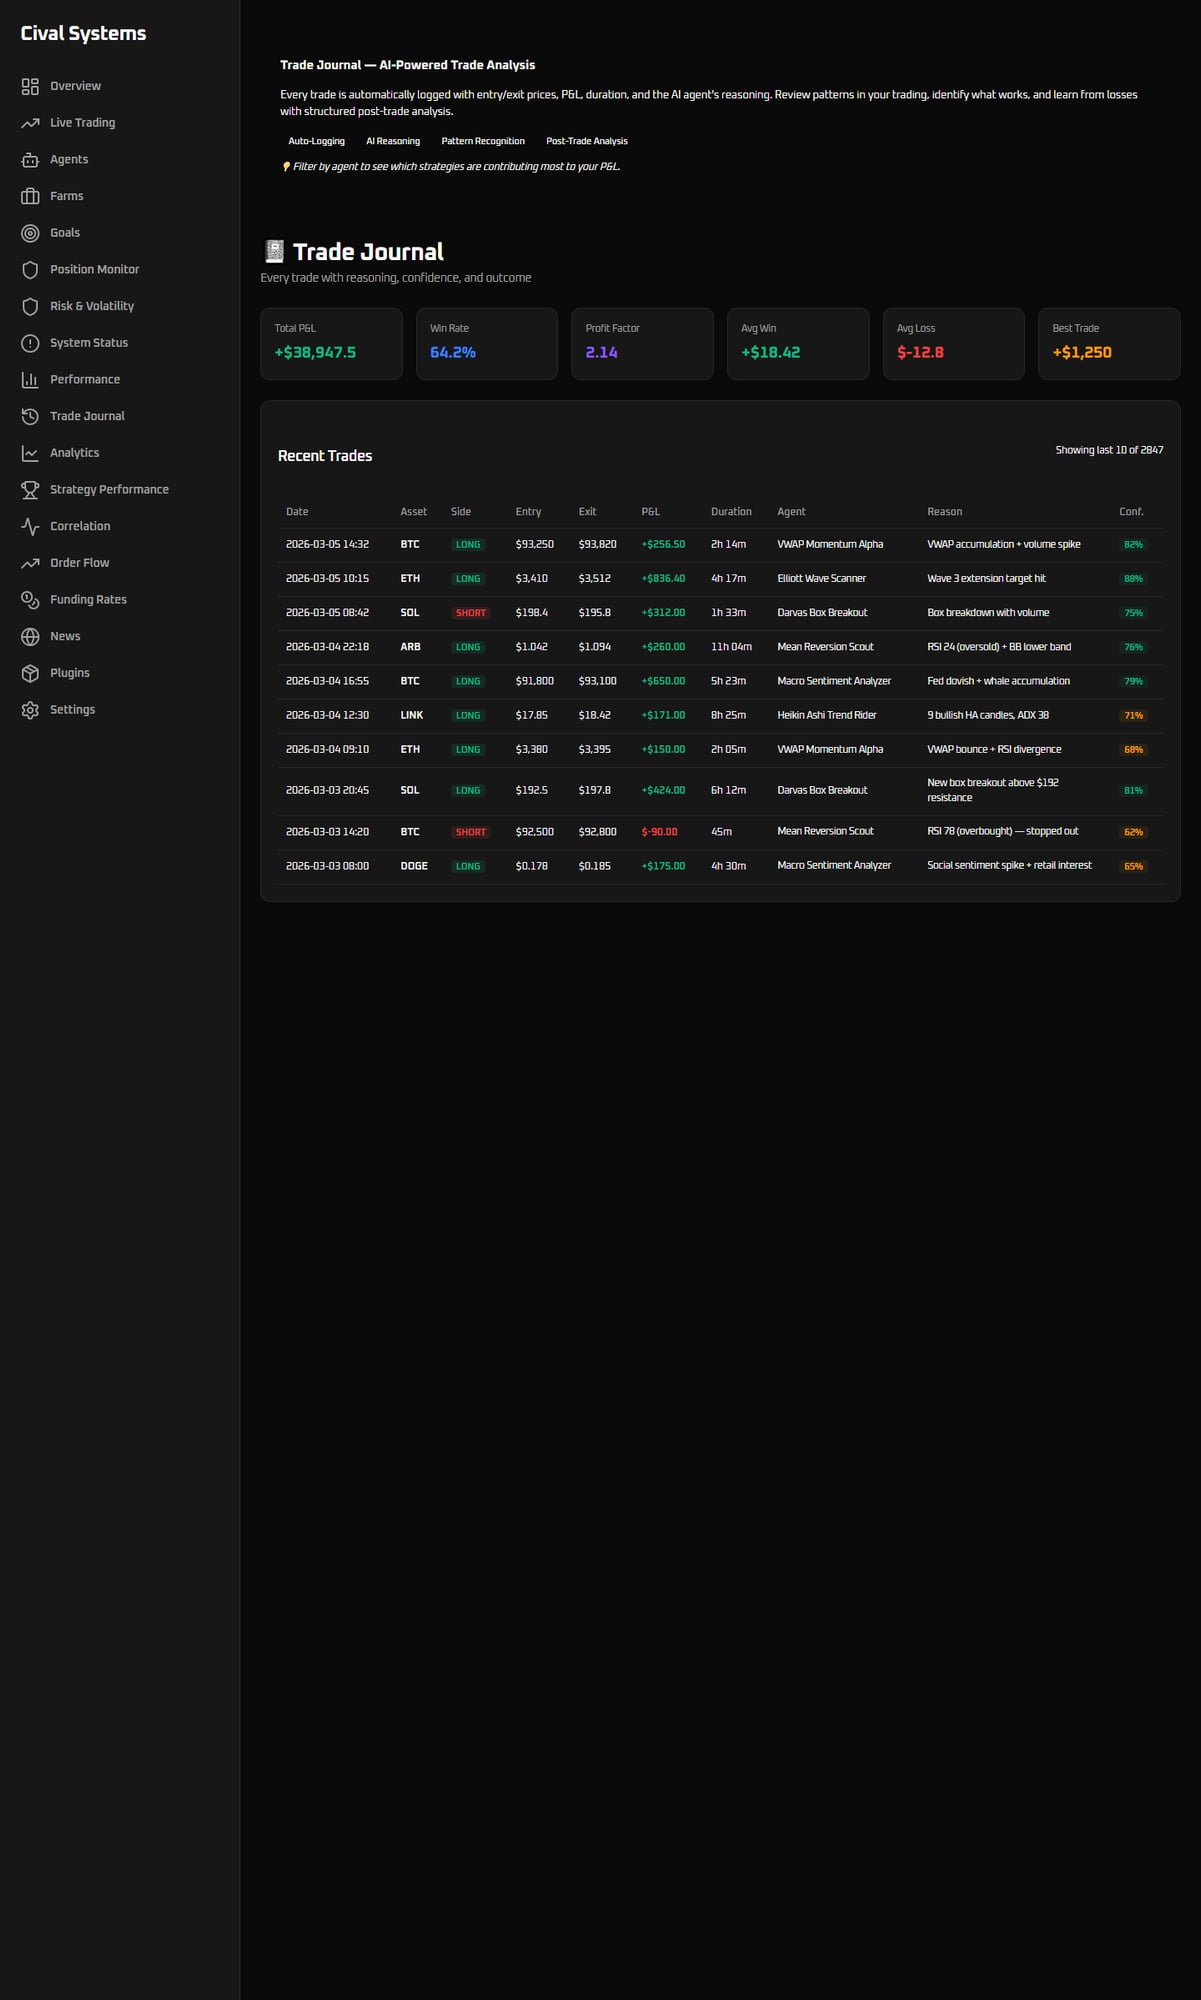Click the Goals target icon
This screenshot has height=2000, width=1201.
coord(30,233)
